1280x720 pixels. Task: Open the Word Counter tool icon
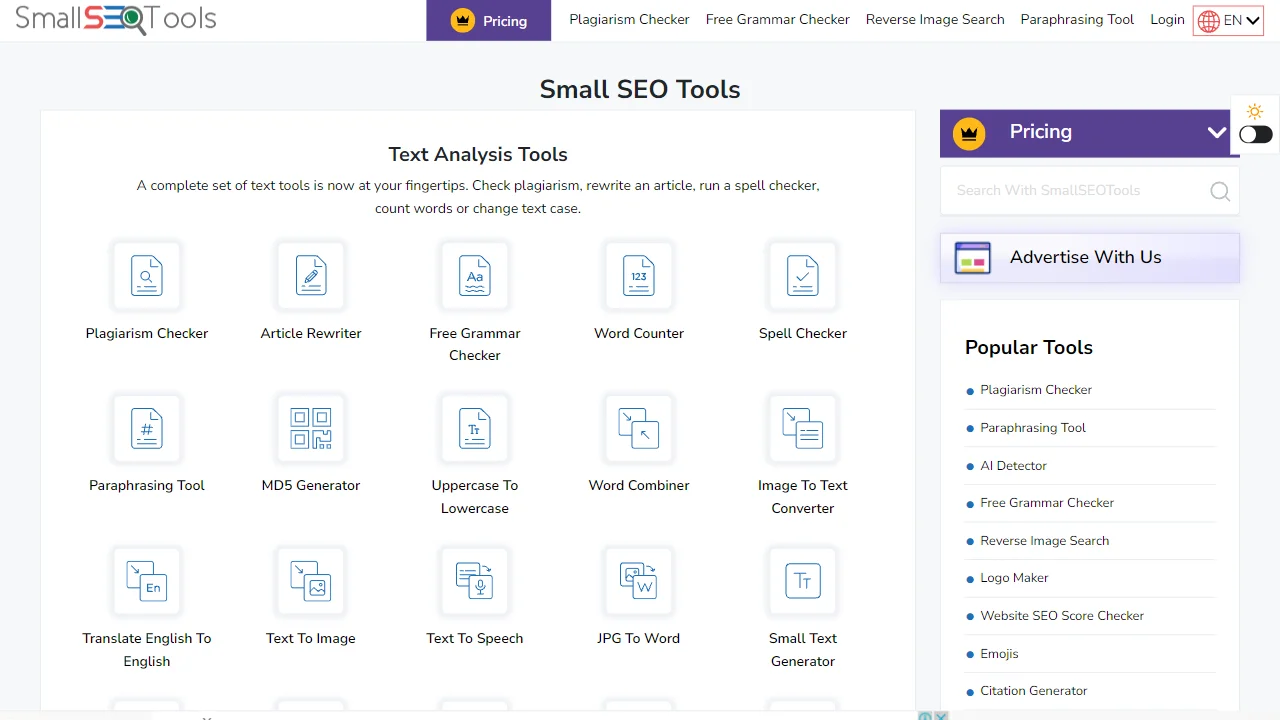(x=639, y=275)
